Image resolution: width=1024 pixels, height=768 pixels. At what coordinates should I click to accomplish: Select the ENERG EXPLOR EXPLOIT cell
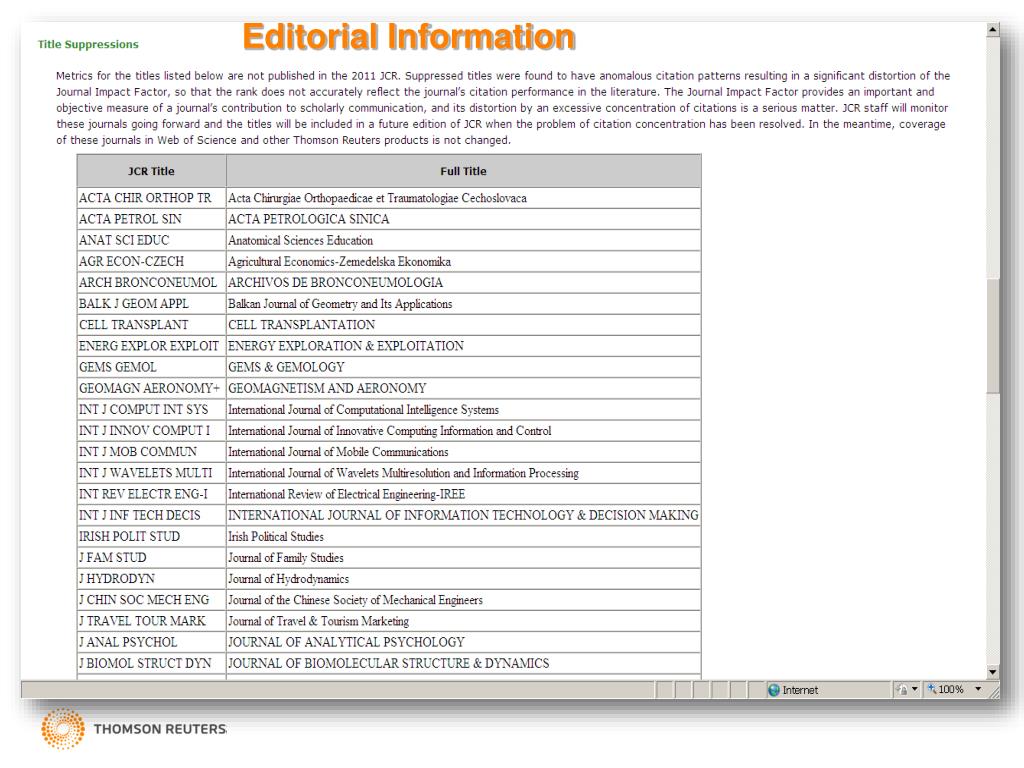(152, 345)
